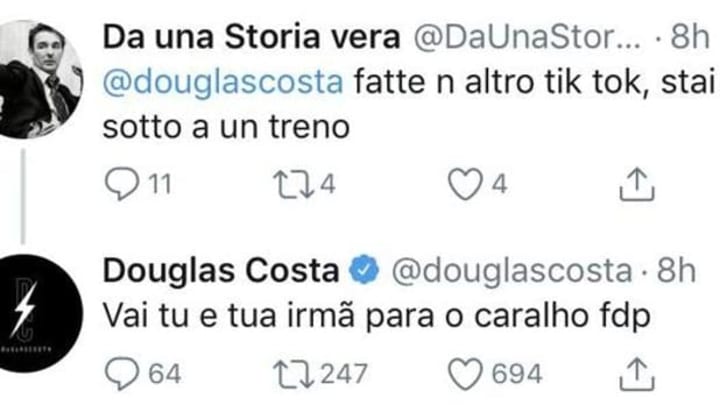Click Douglas Costa's blue verified badge

pyautogui.click(x=364, y=269)
